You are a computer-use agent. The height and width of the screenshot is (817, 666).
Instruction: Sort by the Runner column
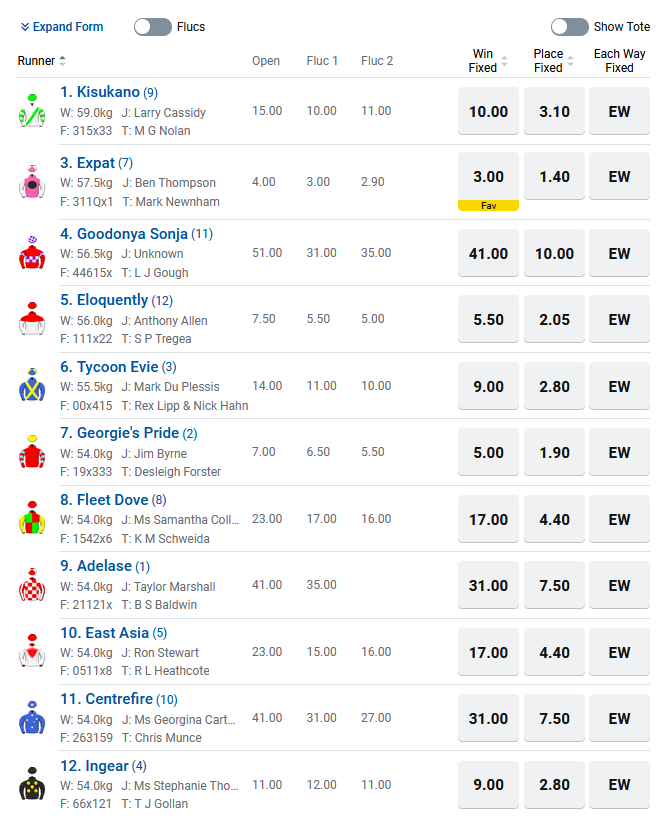(42, 61)
